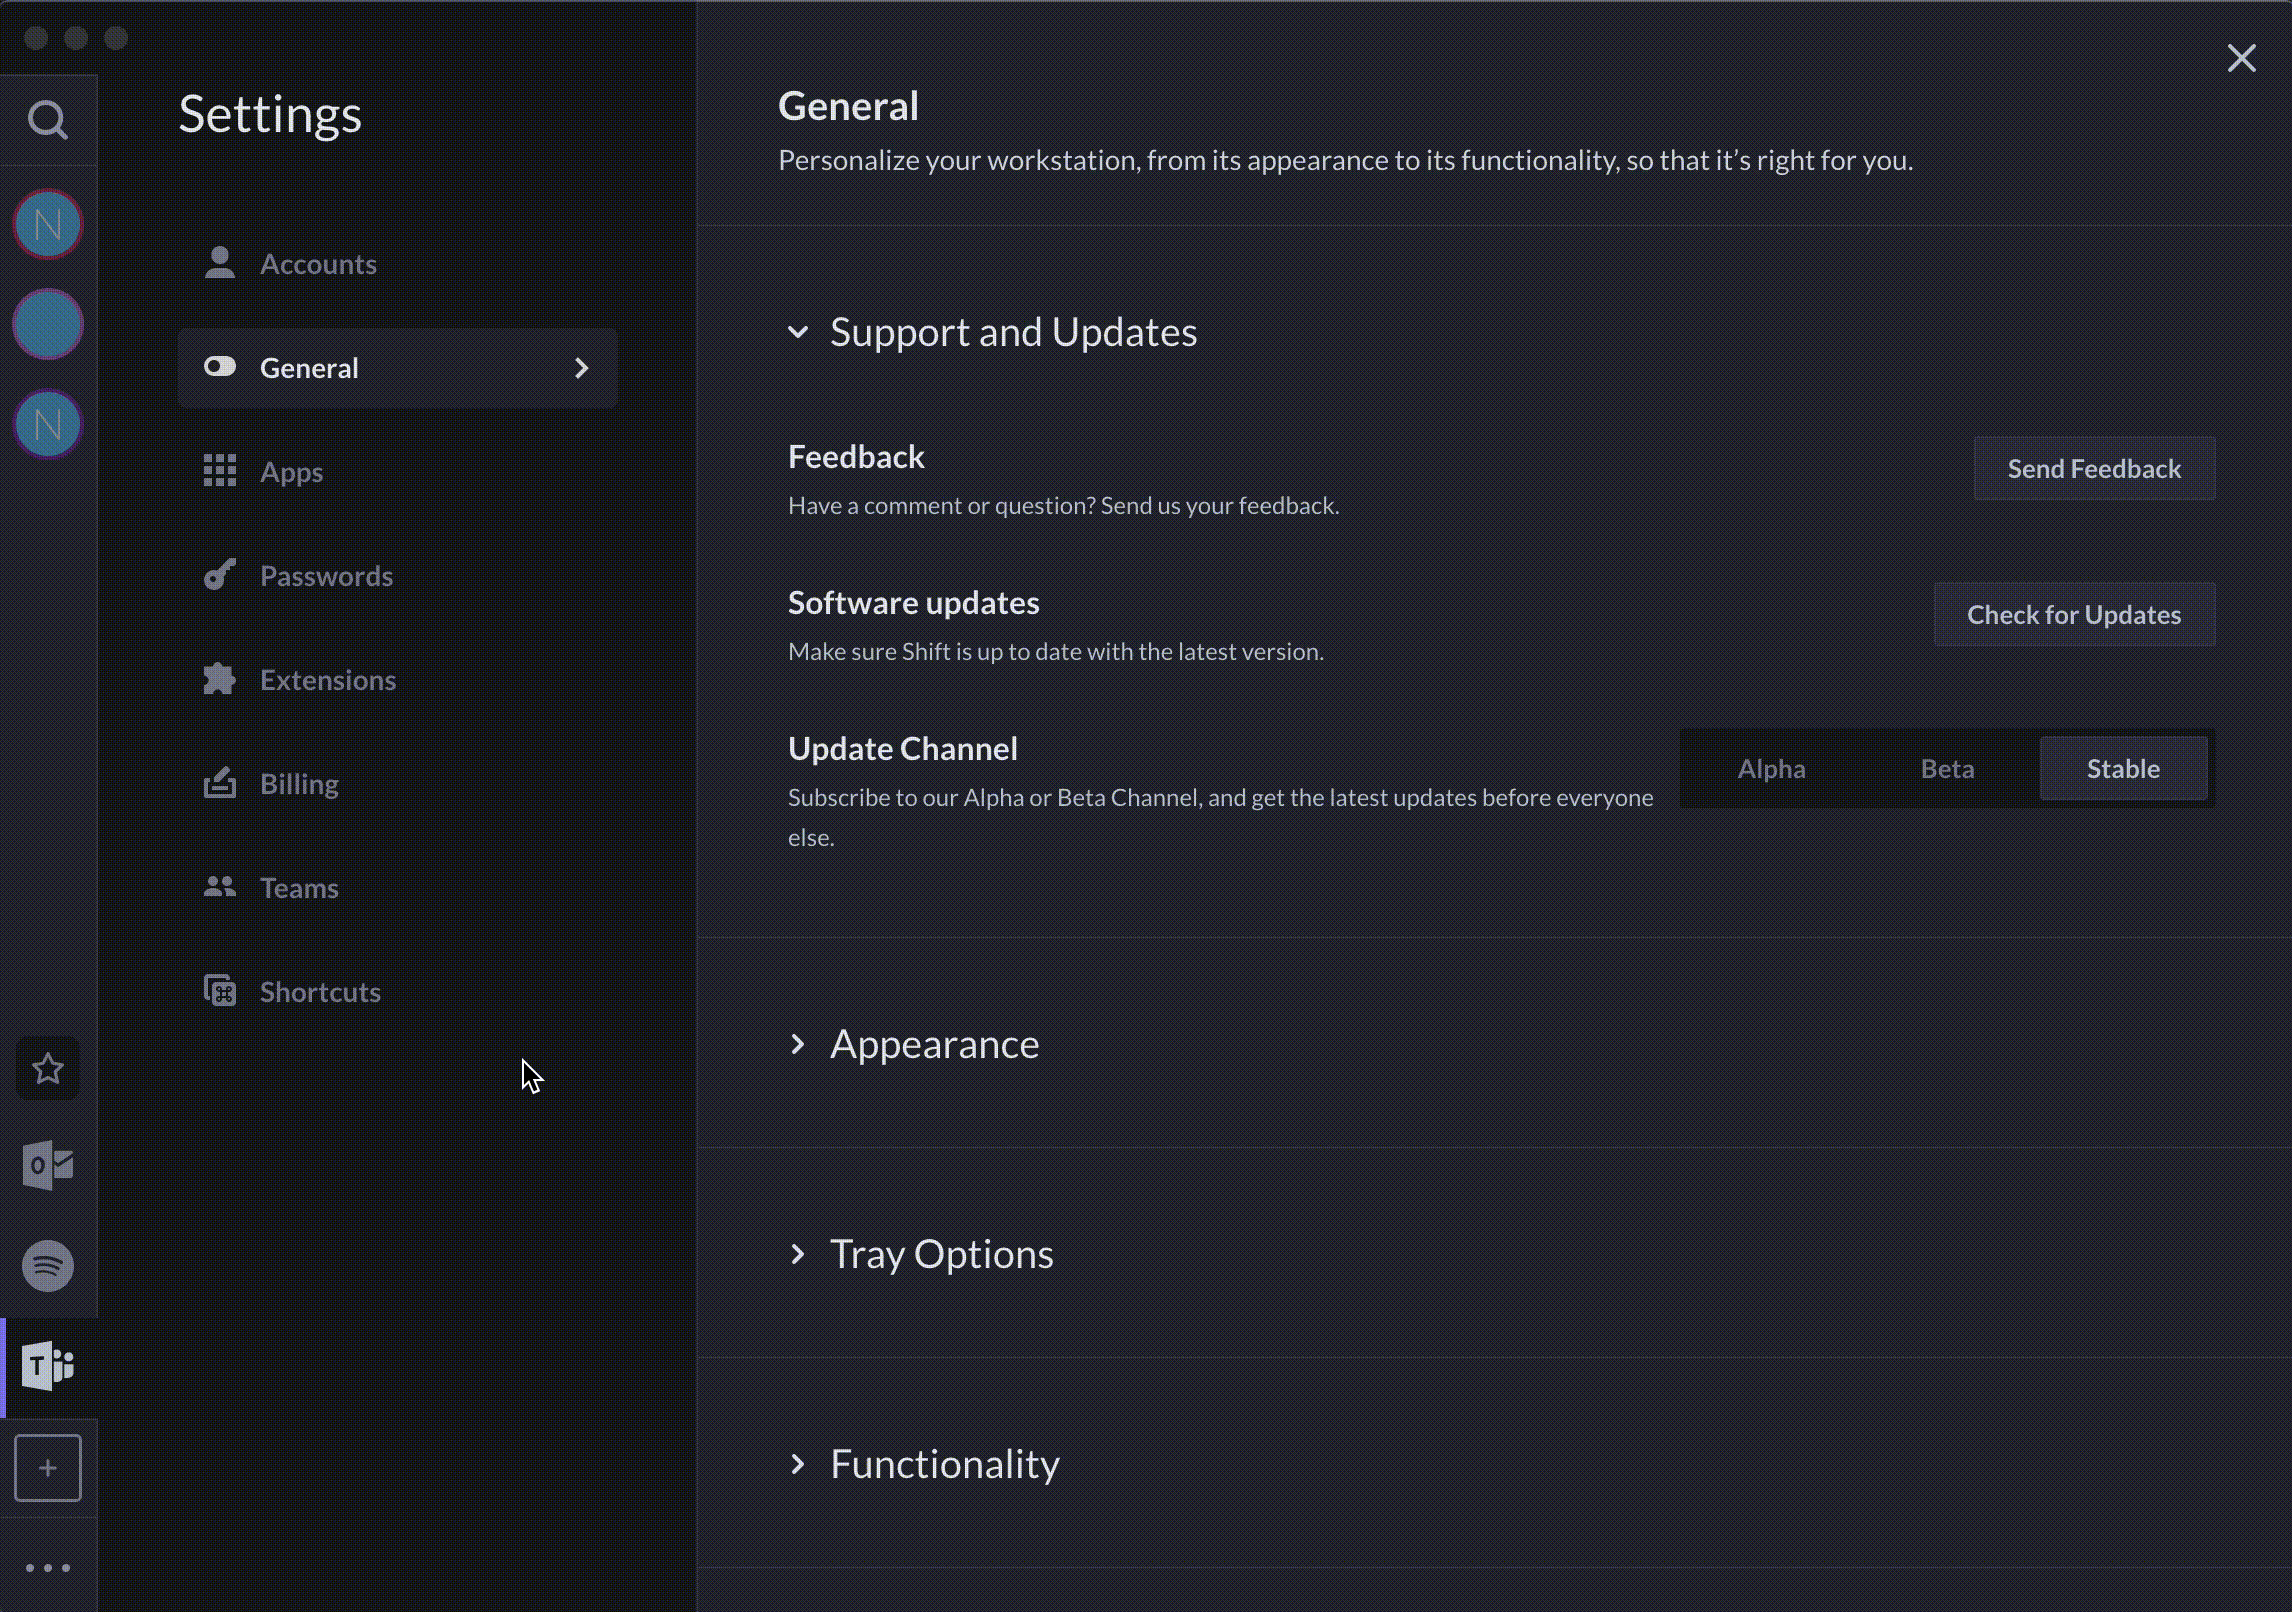Open the Extensions settings page

(x=327, y=680)
